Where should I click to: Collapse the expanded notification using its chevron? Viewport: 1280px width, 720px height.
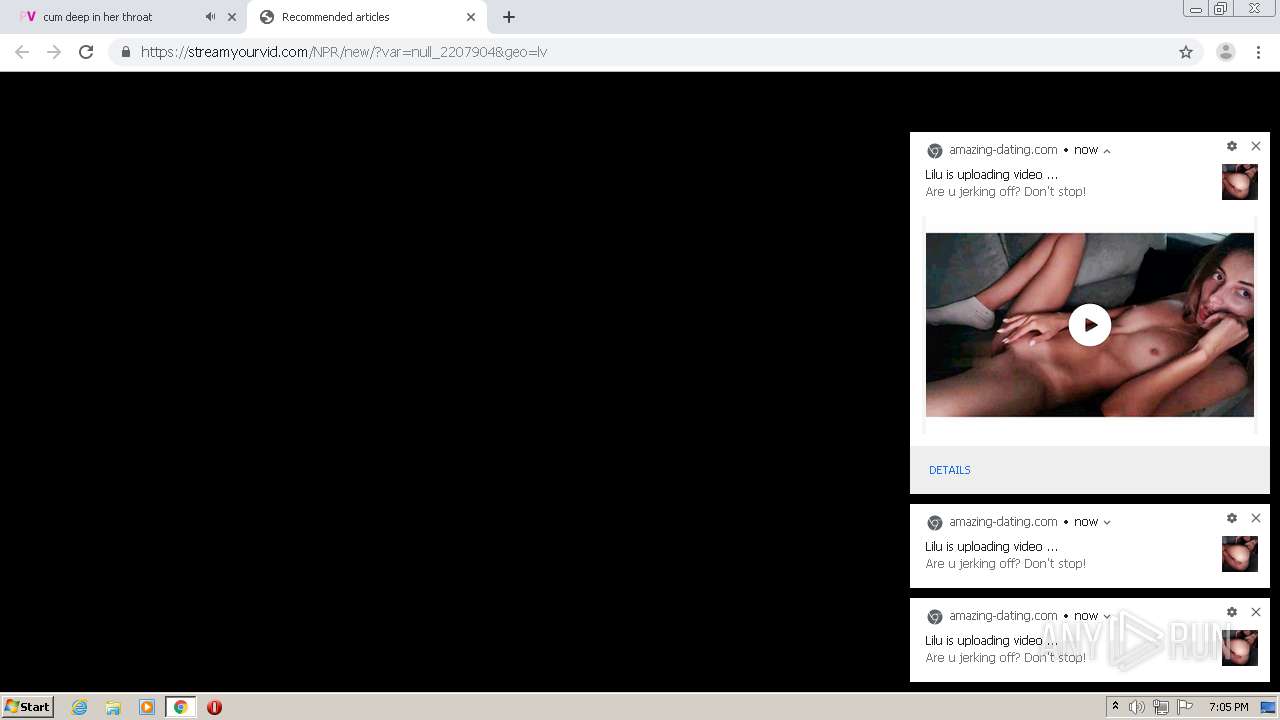[x=1107, y=151]
